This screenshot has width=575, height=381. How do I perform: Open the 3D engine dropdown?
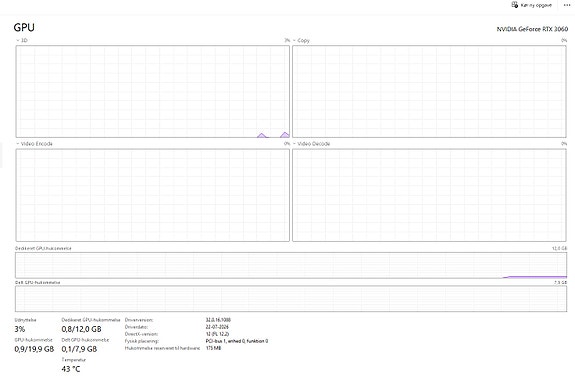22,40
